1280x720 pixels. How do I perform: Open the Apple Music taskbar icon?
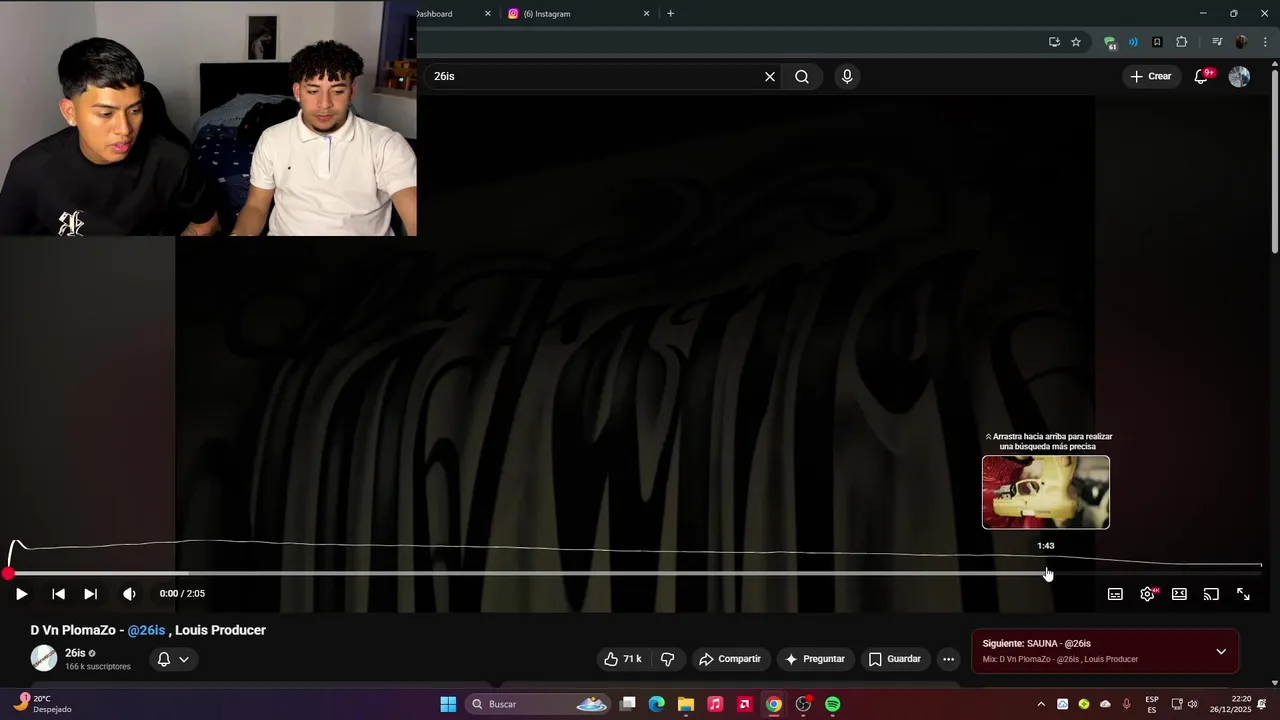(x=715, y=704)
